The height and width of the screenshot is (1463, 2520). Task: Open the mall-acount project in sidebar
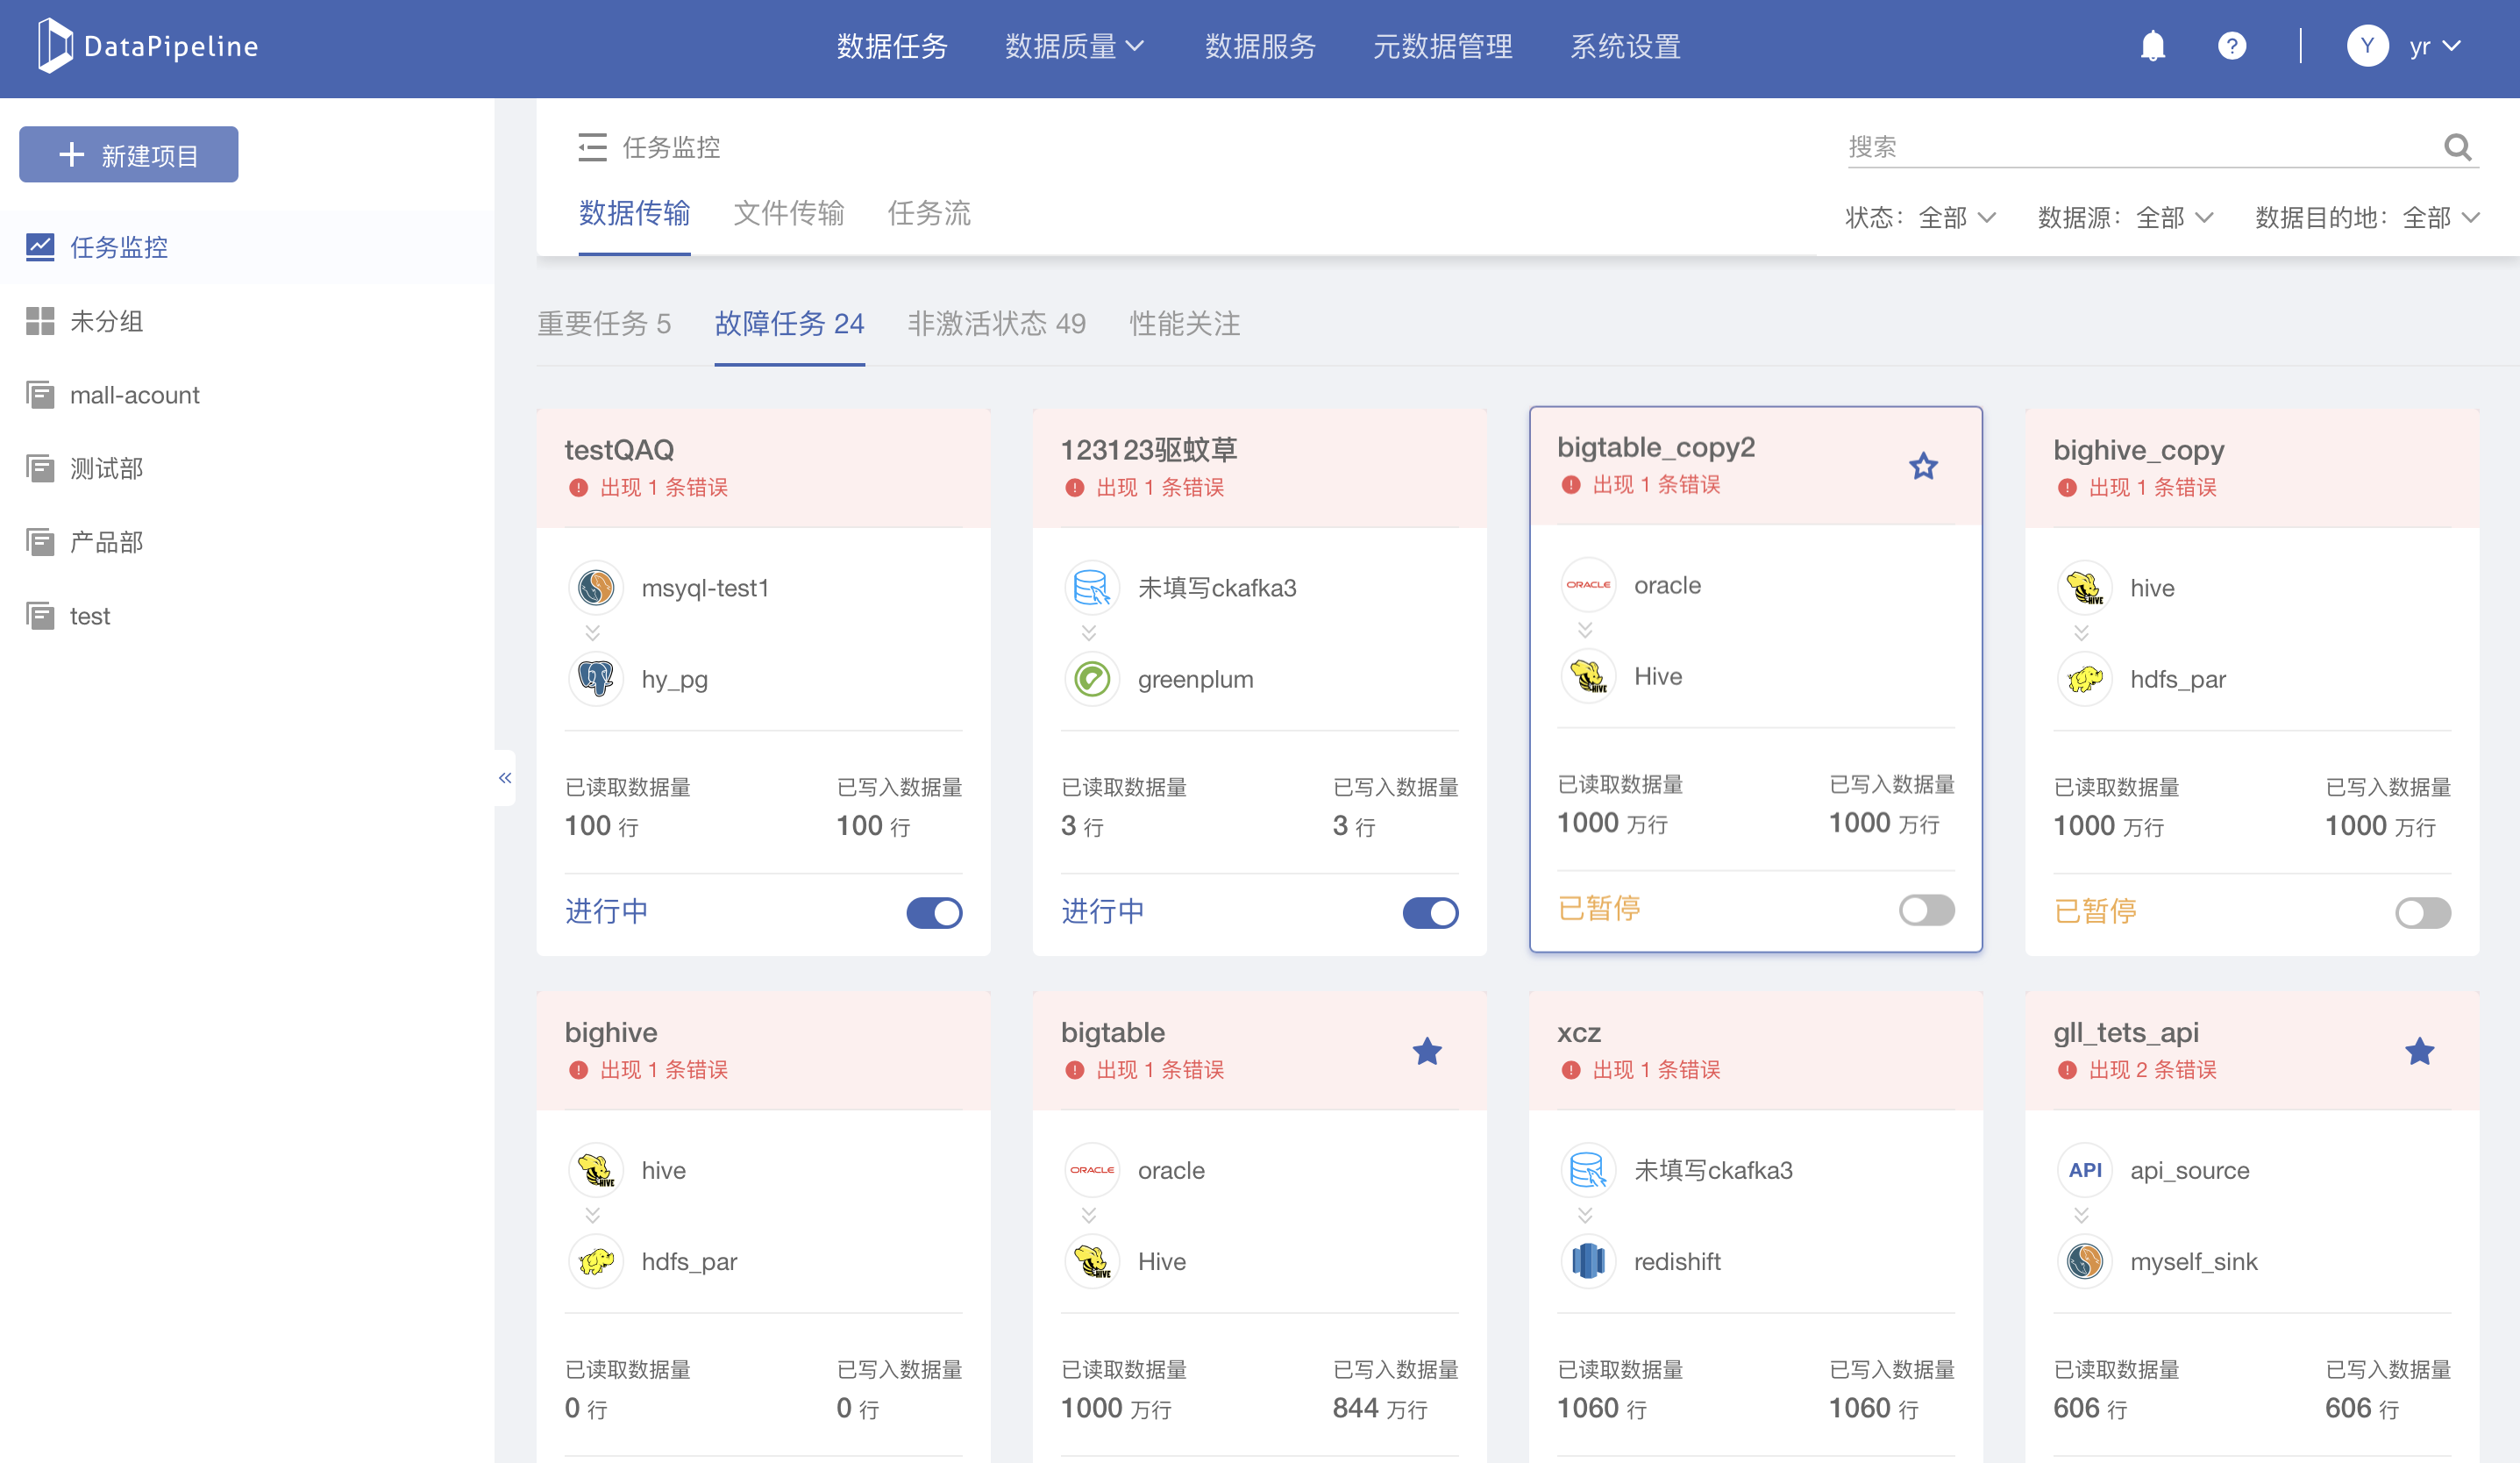pos(134,395)
